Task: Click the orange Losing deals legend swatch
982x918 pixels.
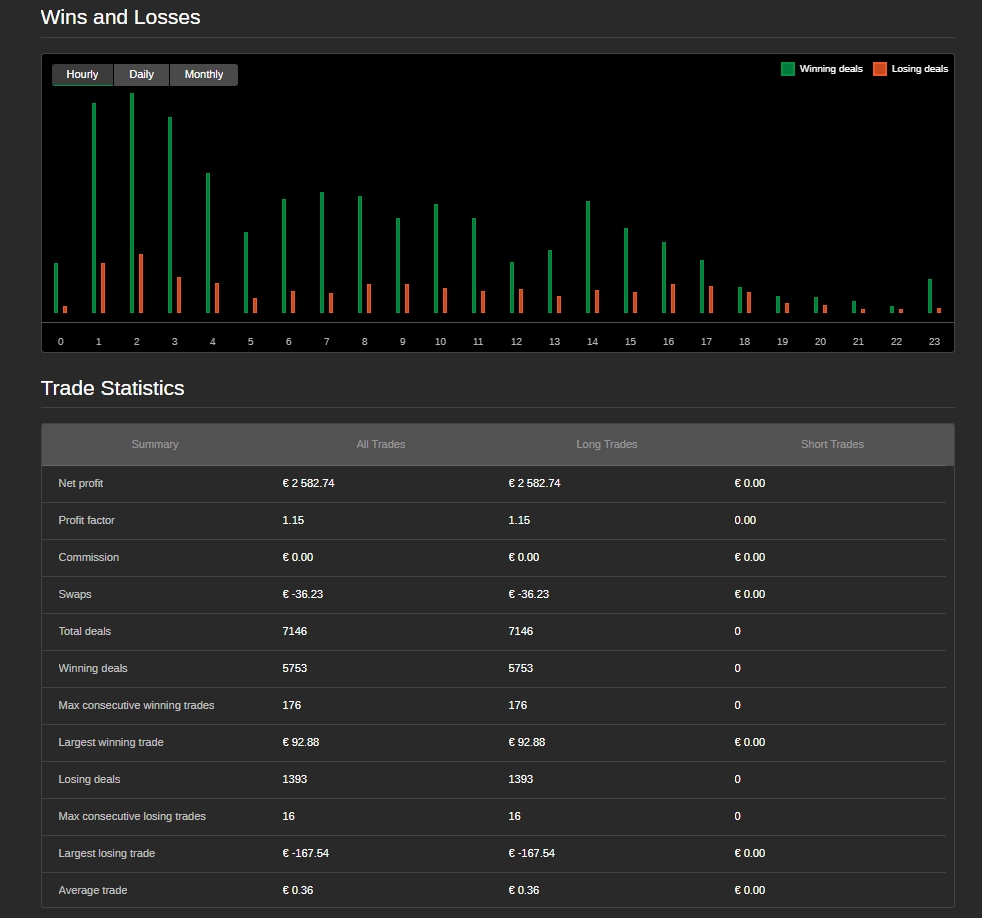Action: coord(880,69)
